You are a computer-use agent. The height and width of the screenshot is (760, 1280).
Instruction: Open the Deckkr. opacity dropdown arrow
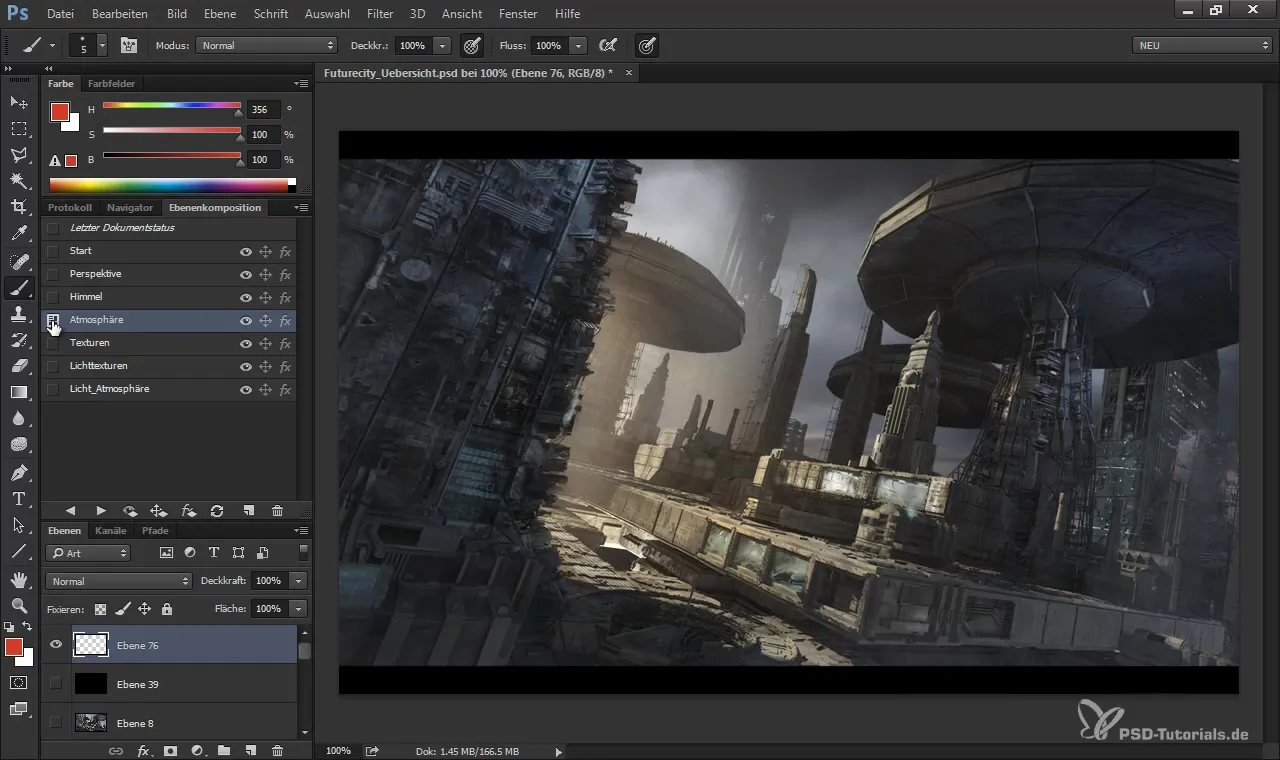[x=443, y=45]
